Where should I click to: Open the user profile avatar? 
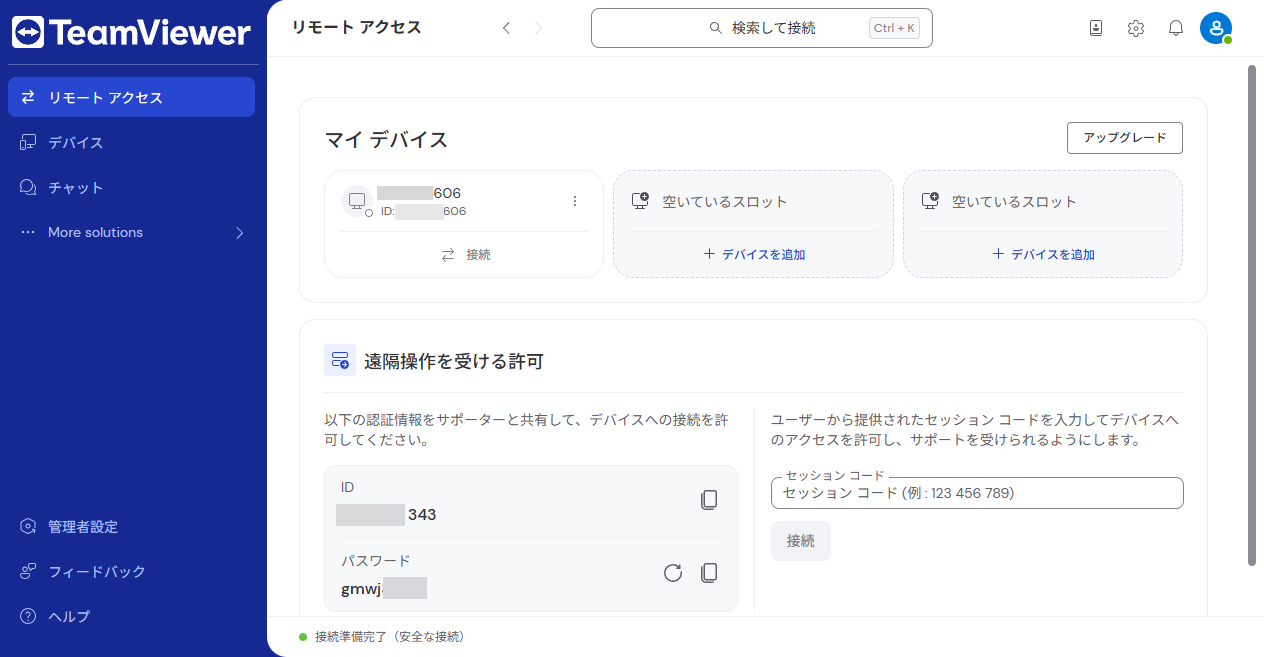tap(1215, 28)
